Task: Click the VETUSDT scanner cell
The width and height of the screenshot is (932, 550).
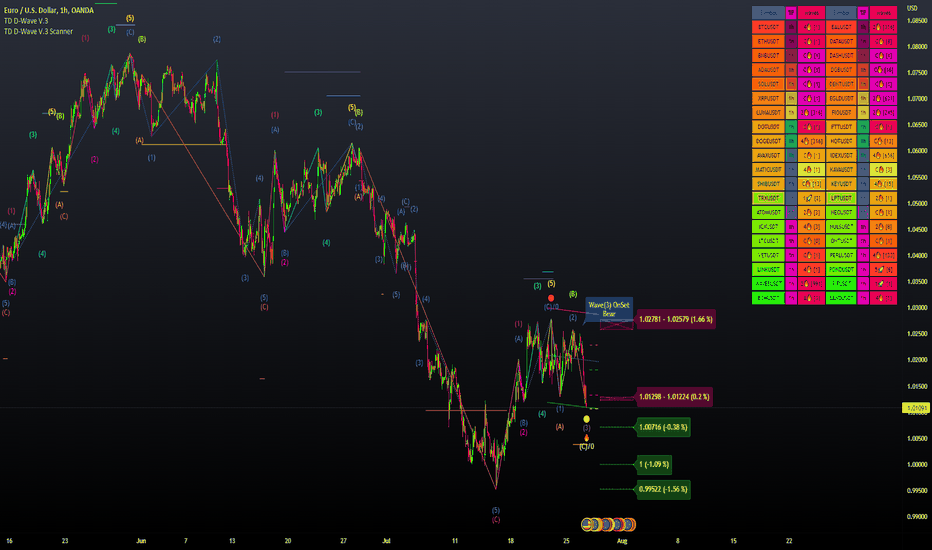Action: coord(768,255)
